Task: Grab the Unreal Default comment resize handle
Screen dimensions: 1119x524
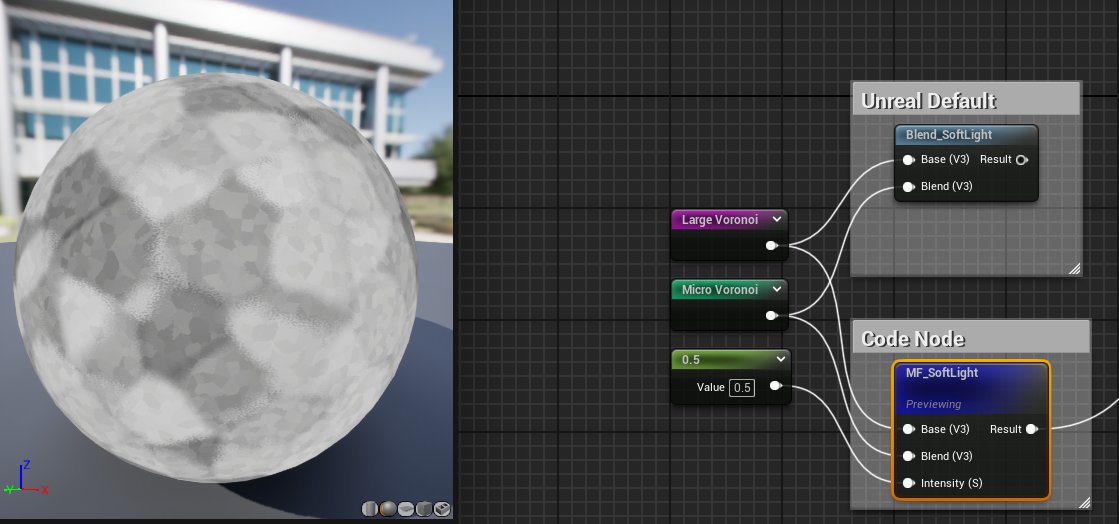Action: click(1074, 268)
